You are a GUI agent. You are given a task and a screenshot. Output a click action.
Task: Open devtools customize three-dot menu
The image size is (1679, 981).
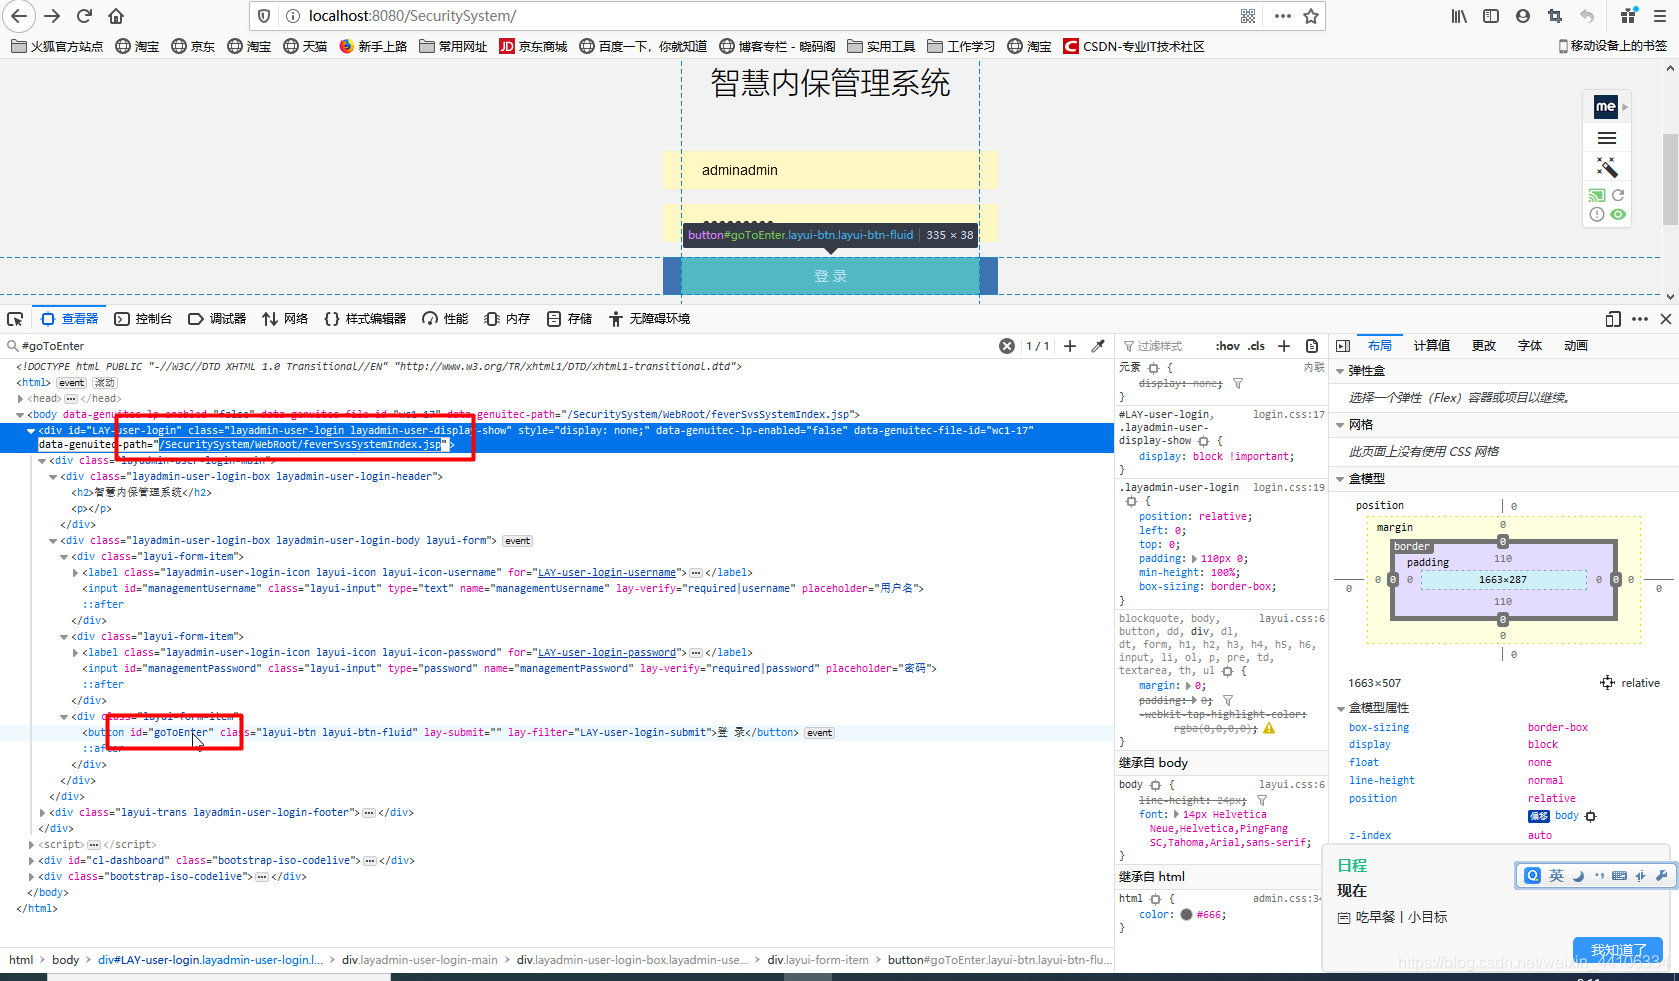pyautogui.click(x=1640, y=319)
